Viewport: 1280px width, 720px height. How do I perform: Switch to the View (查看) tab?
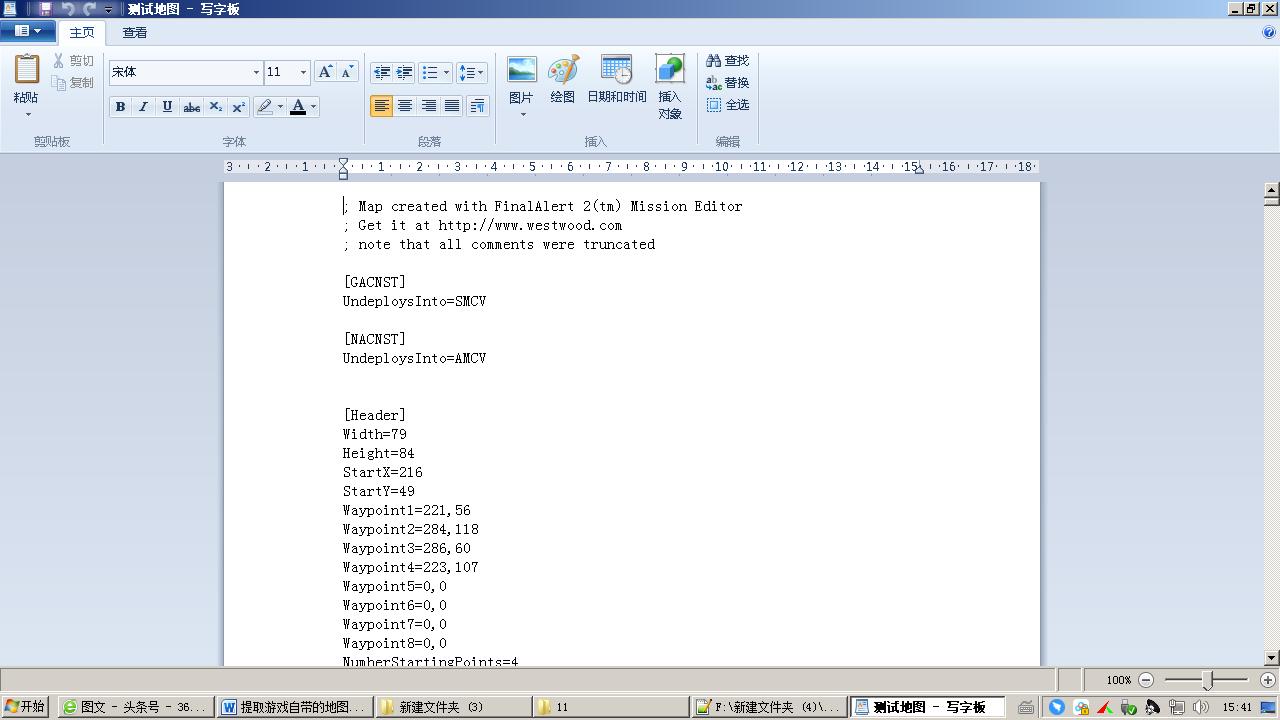coord(135,32)
